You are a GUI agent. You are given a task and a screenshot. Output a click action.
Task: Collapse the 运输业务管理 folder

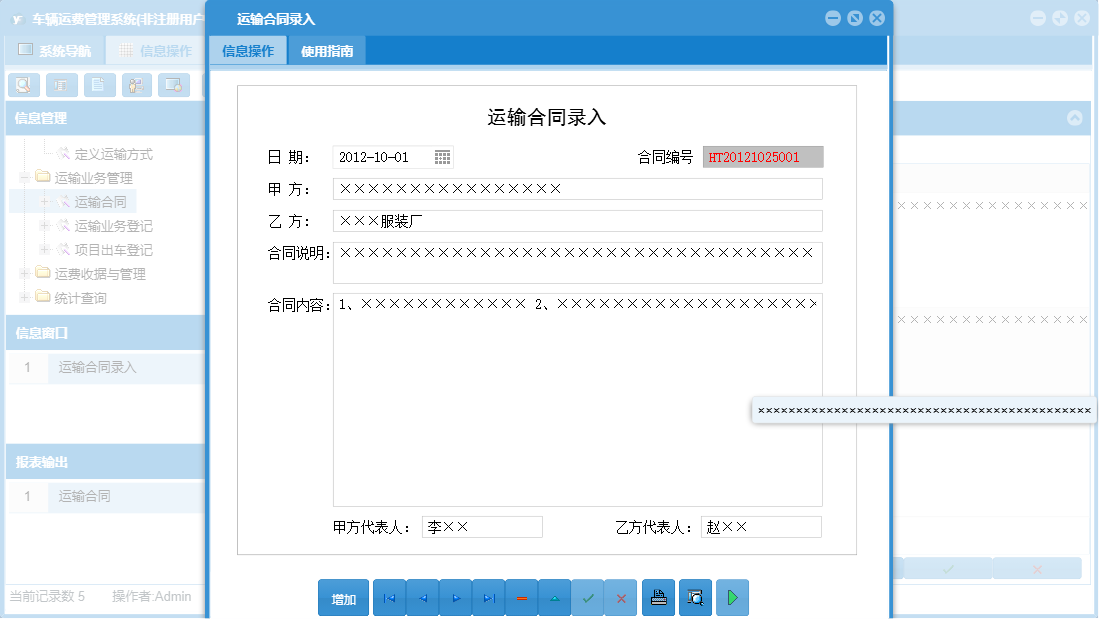tap(24, 178)
